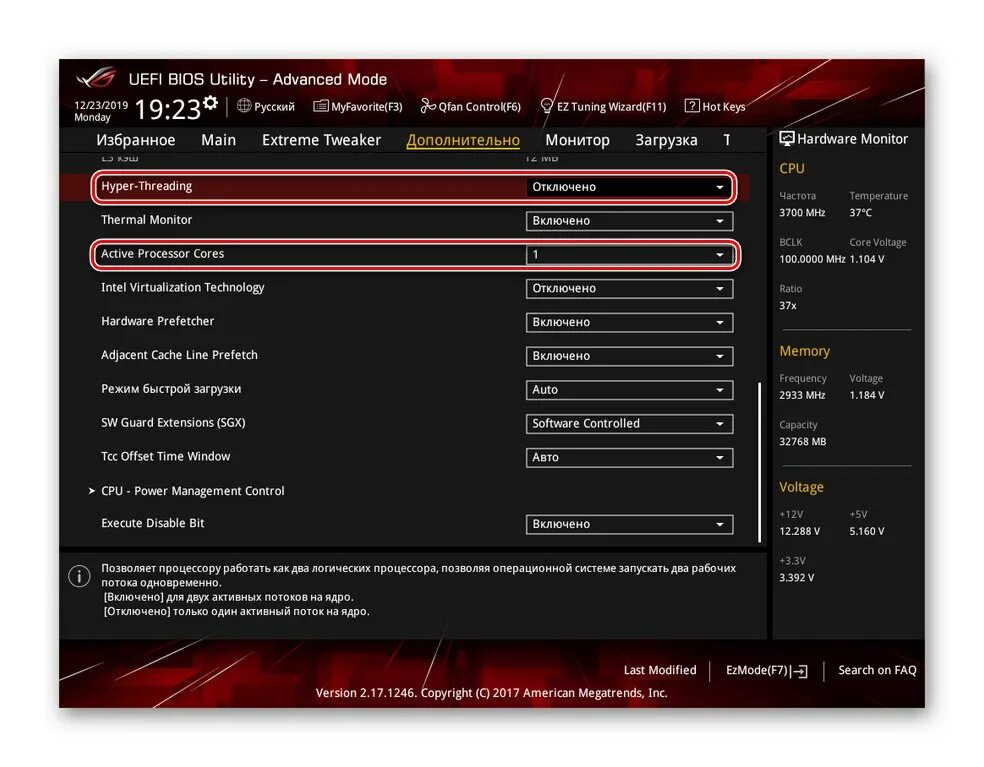Click the gear icon next to the clock
This screenshot has width=984, height=767.
point(211,102)
